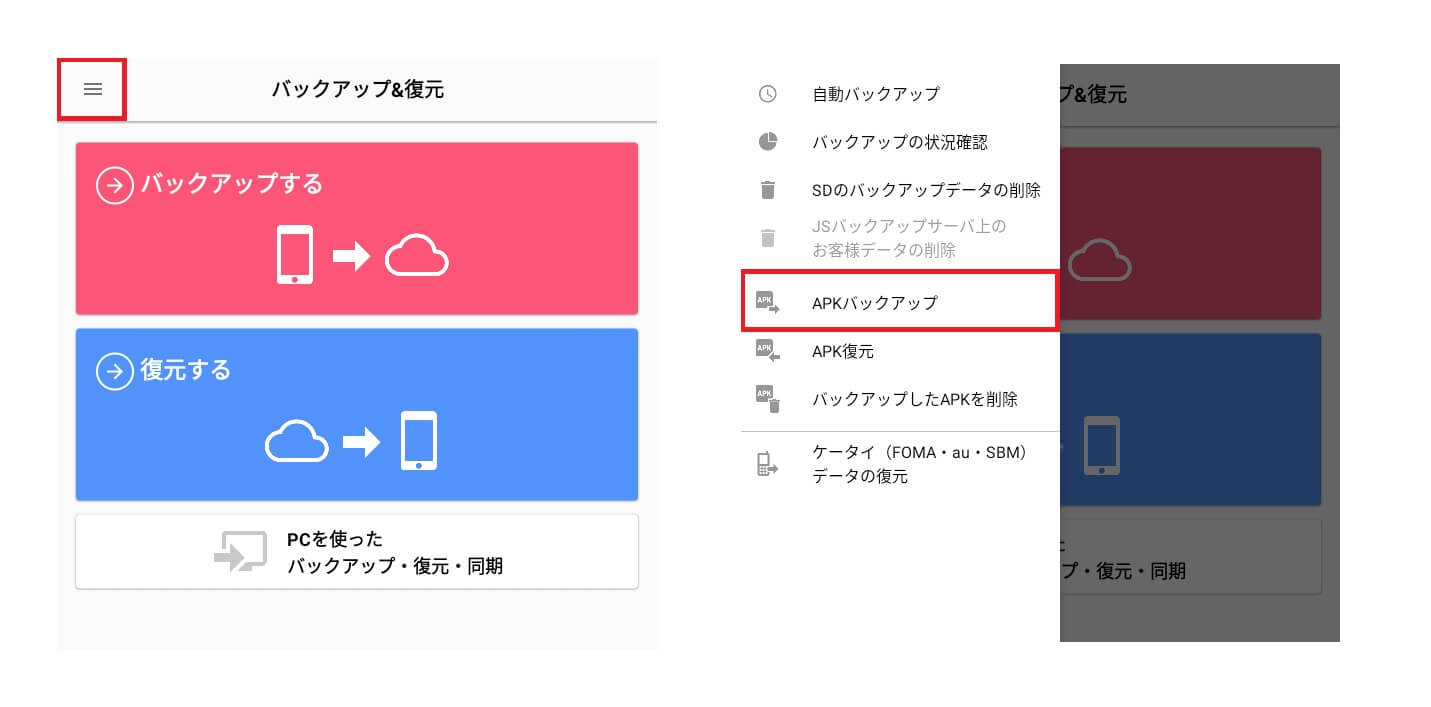The image size is (1431, 707).
Task: Select APK復元 menu item
Action: pyautogui.click(x=843, y=351)
